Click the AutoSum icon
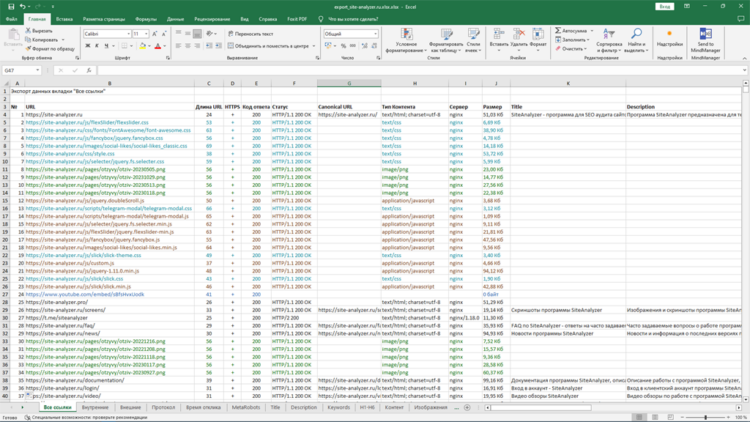750x422 pixels. (x=558, y=31)
